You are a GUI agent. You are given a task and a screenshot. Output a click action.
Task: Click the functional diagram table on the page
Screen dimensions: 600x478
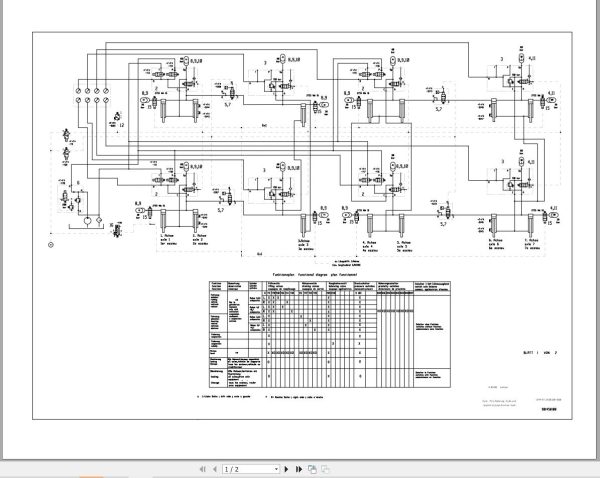click(x=330, y=334)
